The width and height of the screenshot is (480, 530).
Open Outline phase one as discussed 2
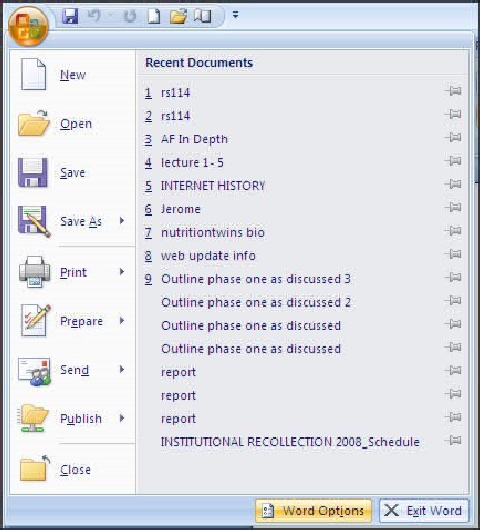click(256, 302)
